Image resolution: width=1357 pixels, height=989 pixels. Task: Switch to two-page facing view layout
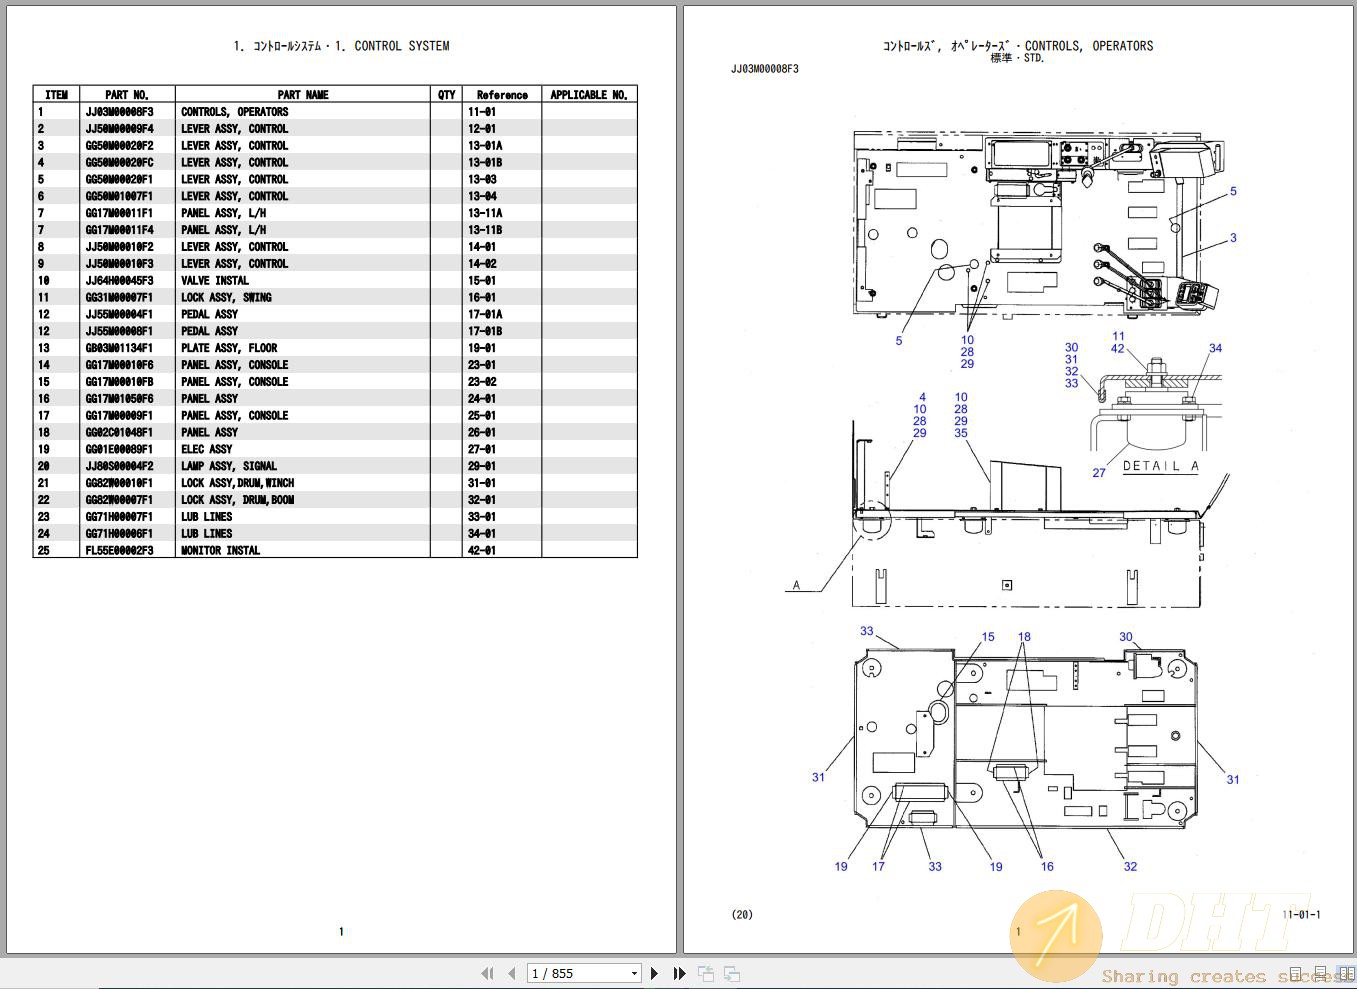1345,974
